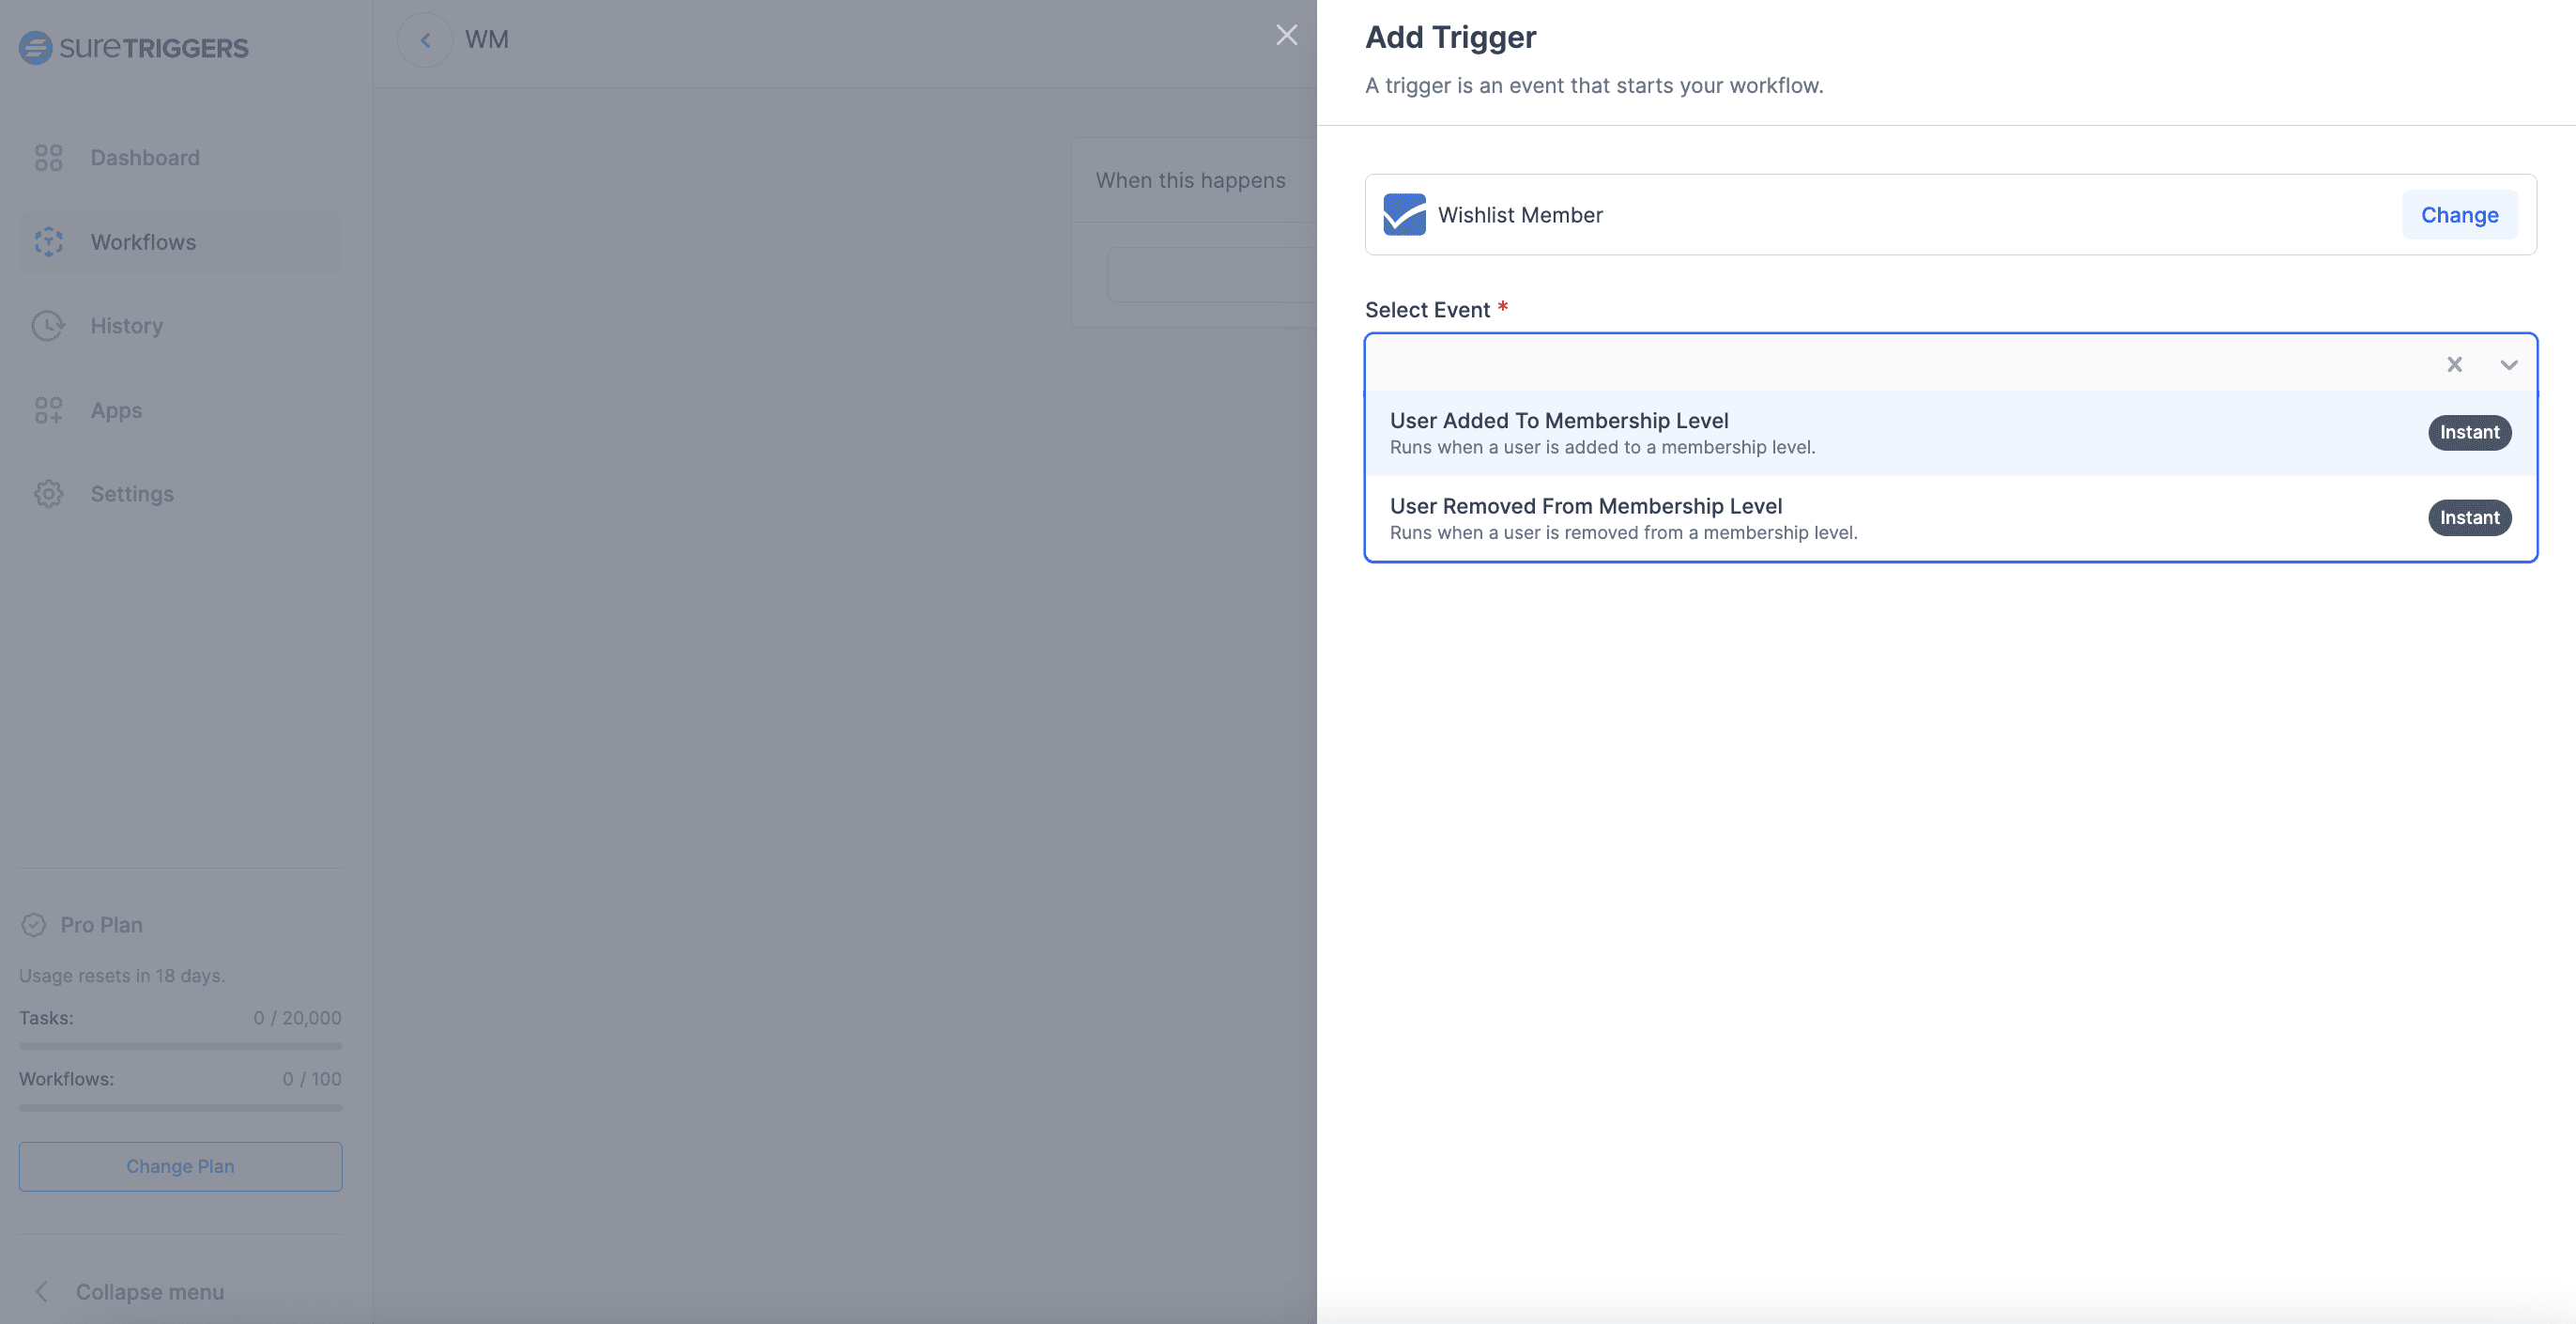Click the Collapse menu label

(x=150, y=1292)
